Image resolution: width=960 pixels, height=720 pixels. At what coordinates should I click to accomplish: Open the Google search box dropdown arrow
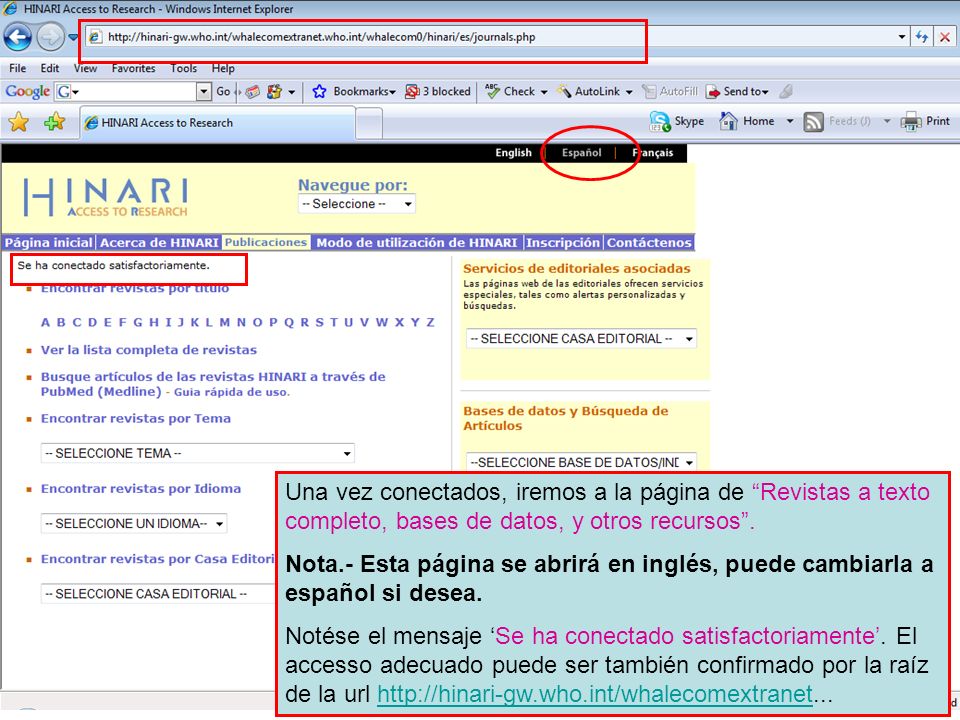coord(204,92)
